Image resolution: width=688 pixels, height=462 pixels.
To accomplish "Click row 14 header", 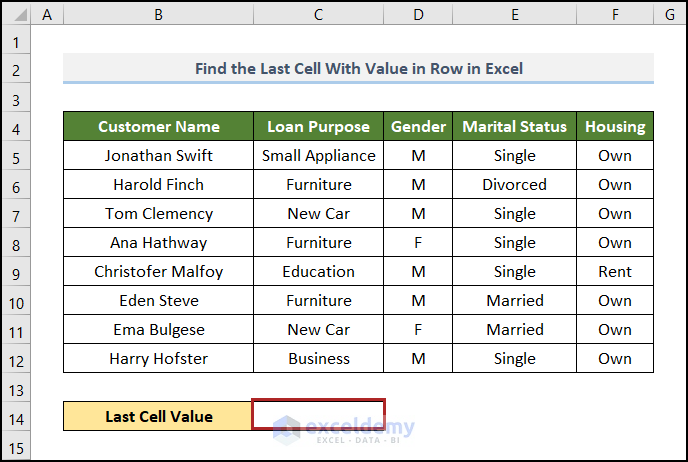I will [15, 416].
